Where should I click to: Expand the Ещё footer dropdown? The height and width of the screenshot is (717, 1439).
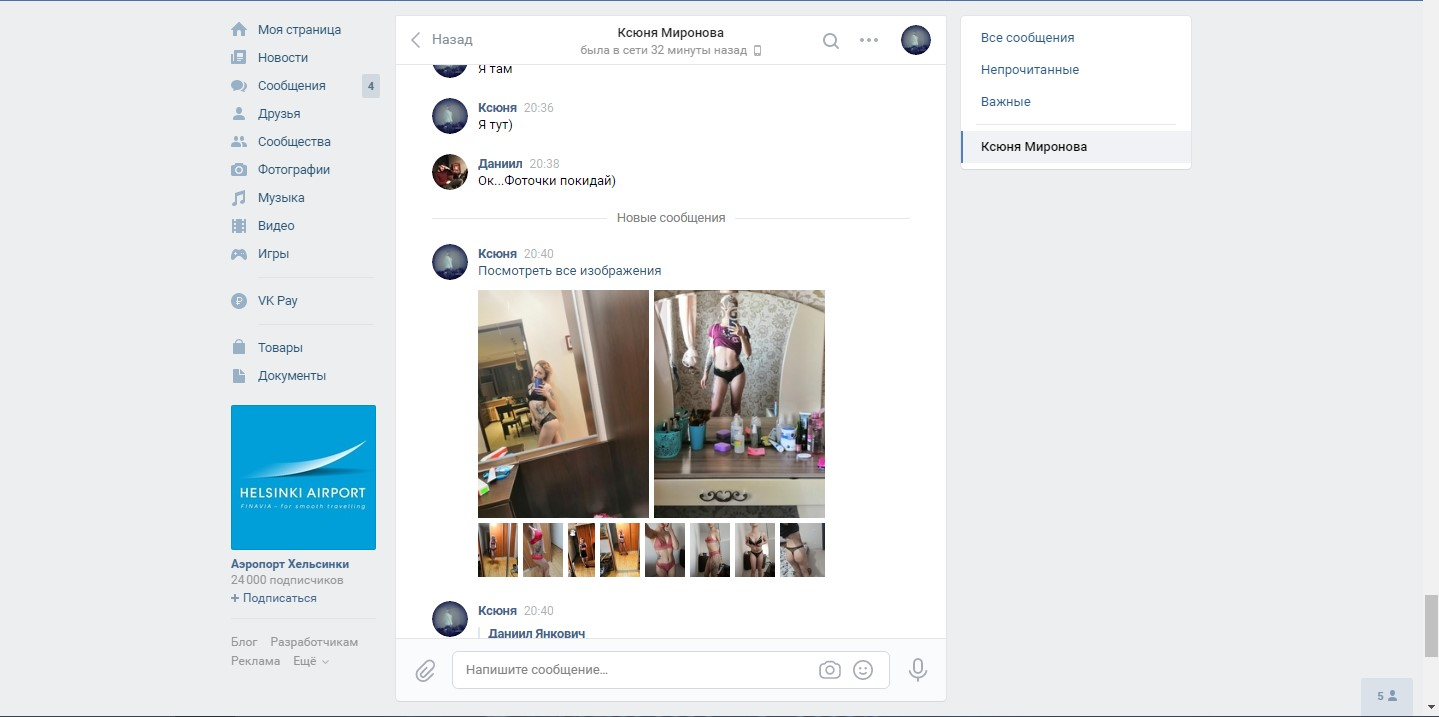311,661
